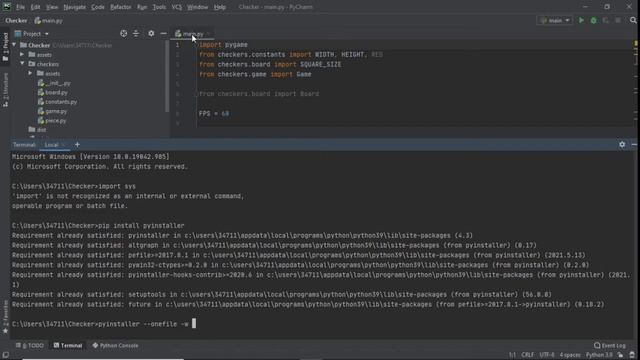Screen dimensions: 640x360
Task: Hide the Terminal panel with minus icon
Action: 634,144
